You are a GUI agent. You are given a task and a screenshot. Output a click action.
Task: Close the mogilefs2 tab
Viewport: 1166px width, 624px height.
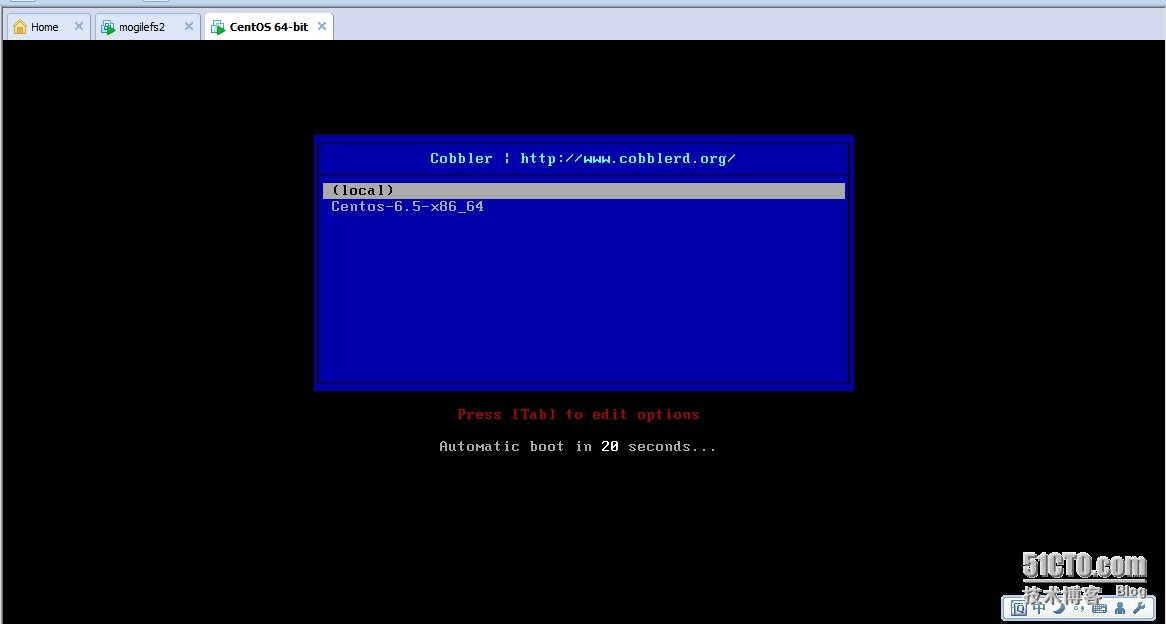[x=189, y=26]
